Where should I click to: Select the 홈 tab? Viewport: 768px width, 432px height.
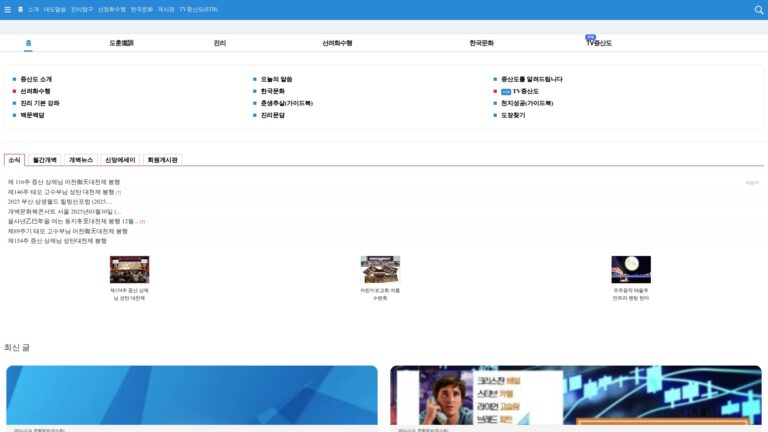click(x=28, y=43)
